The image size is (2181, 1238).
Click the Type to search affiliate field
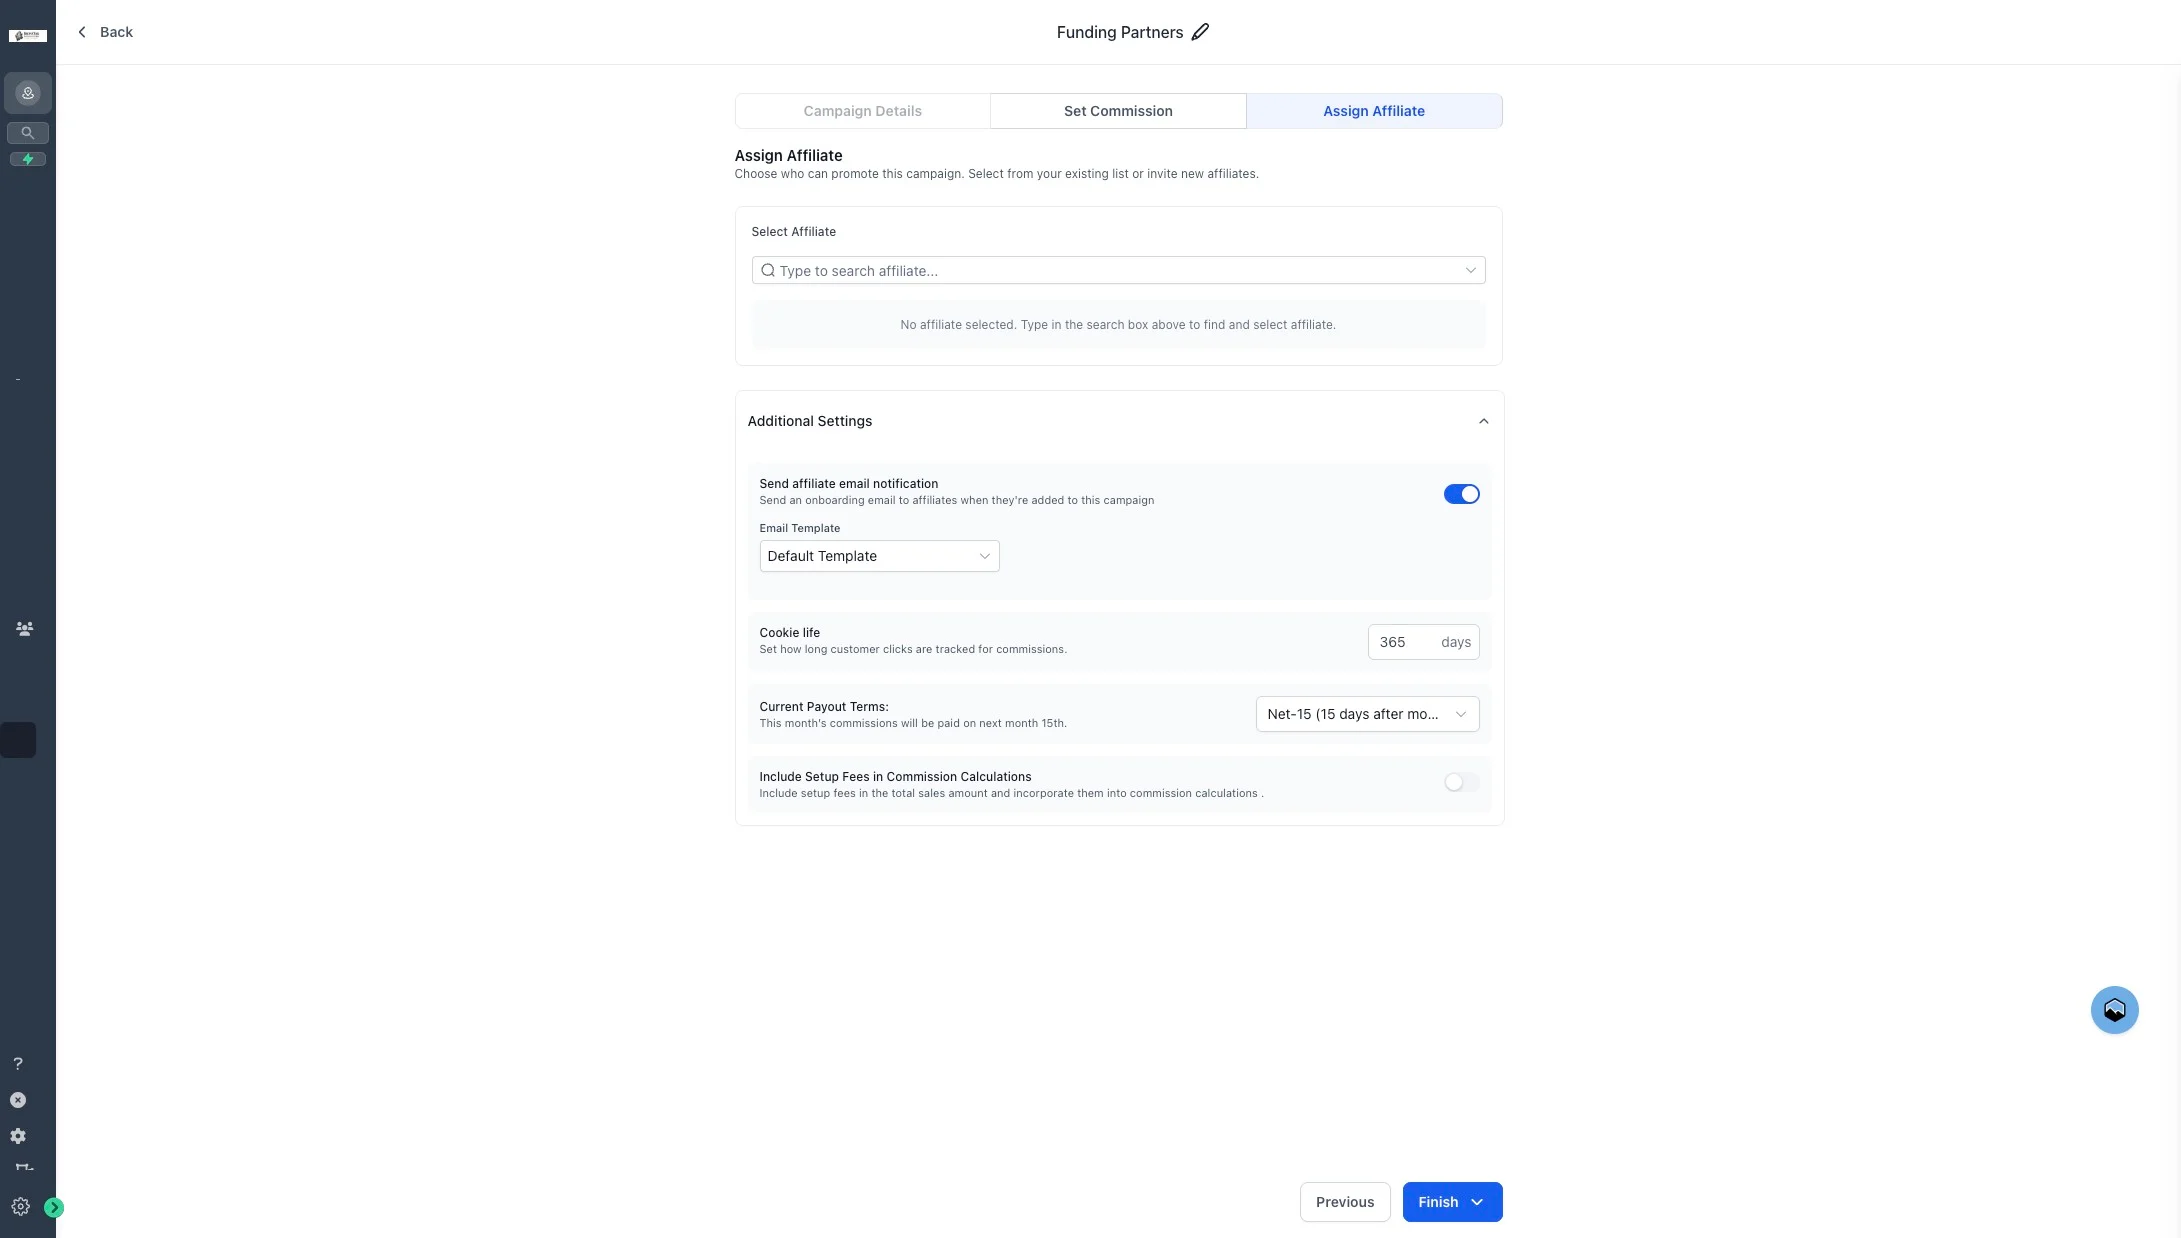tap(1118, 270)
